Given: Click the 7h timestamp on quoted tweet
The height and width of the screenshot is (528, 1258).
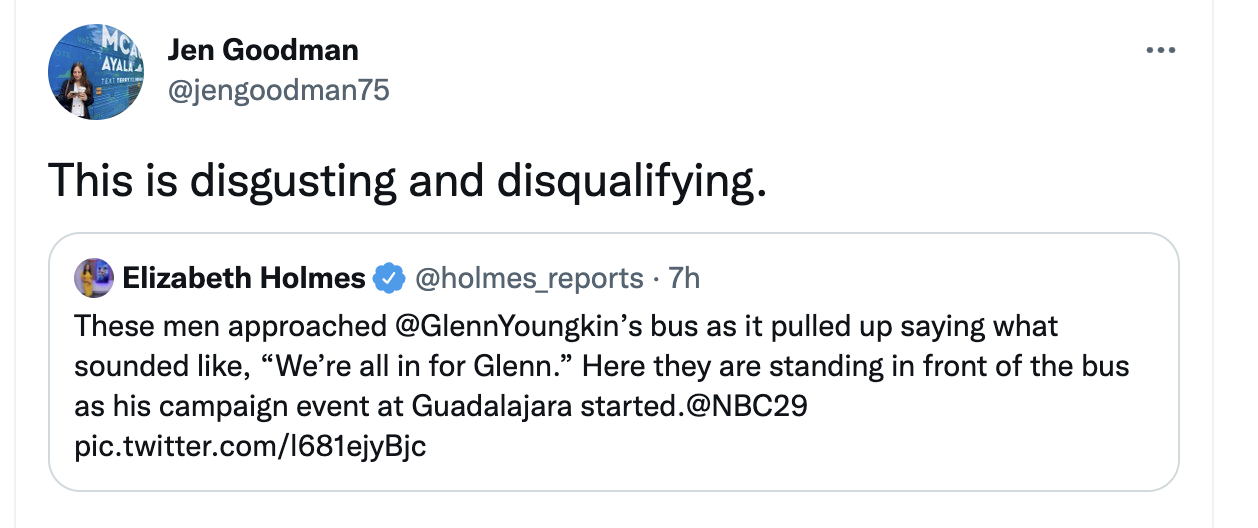Looking at the screenshot, I should [x=684, y=278].
